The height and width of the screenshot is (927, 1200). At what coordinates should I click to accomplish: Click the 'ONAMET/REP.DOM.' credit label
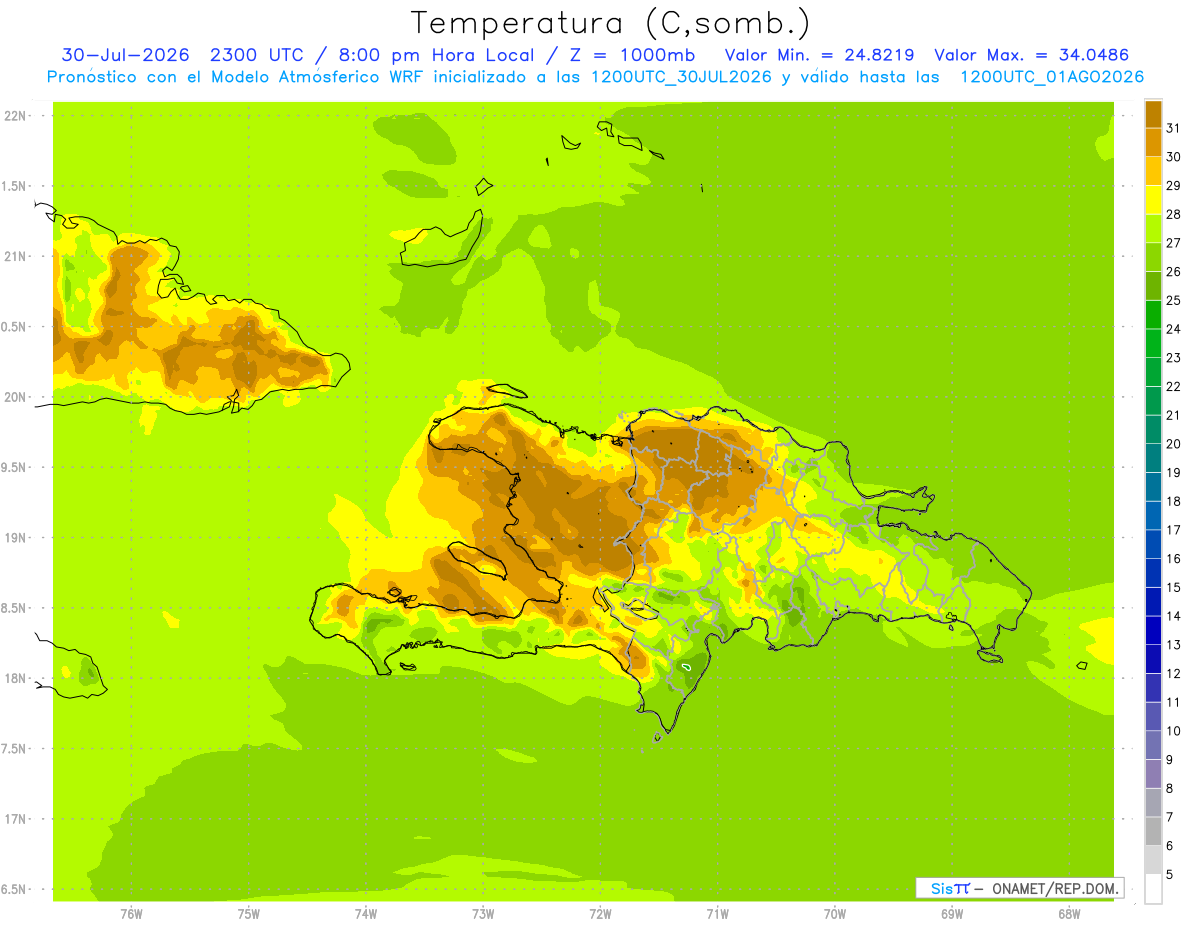1057,888
